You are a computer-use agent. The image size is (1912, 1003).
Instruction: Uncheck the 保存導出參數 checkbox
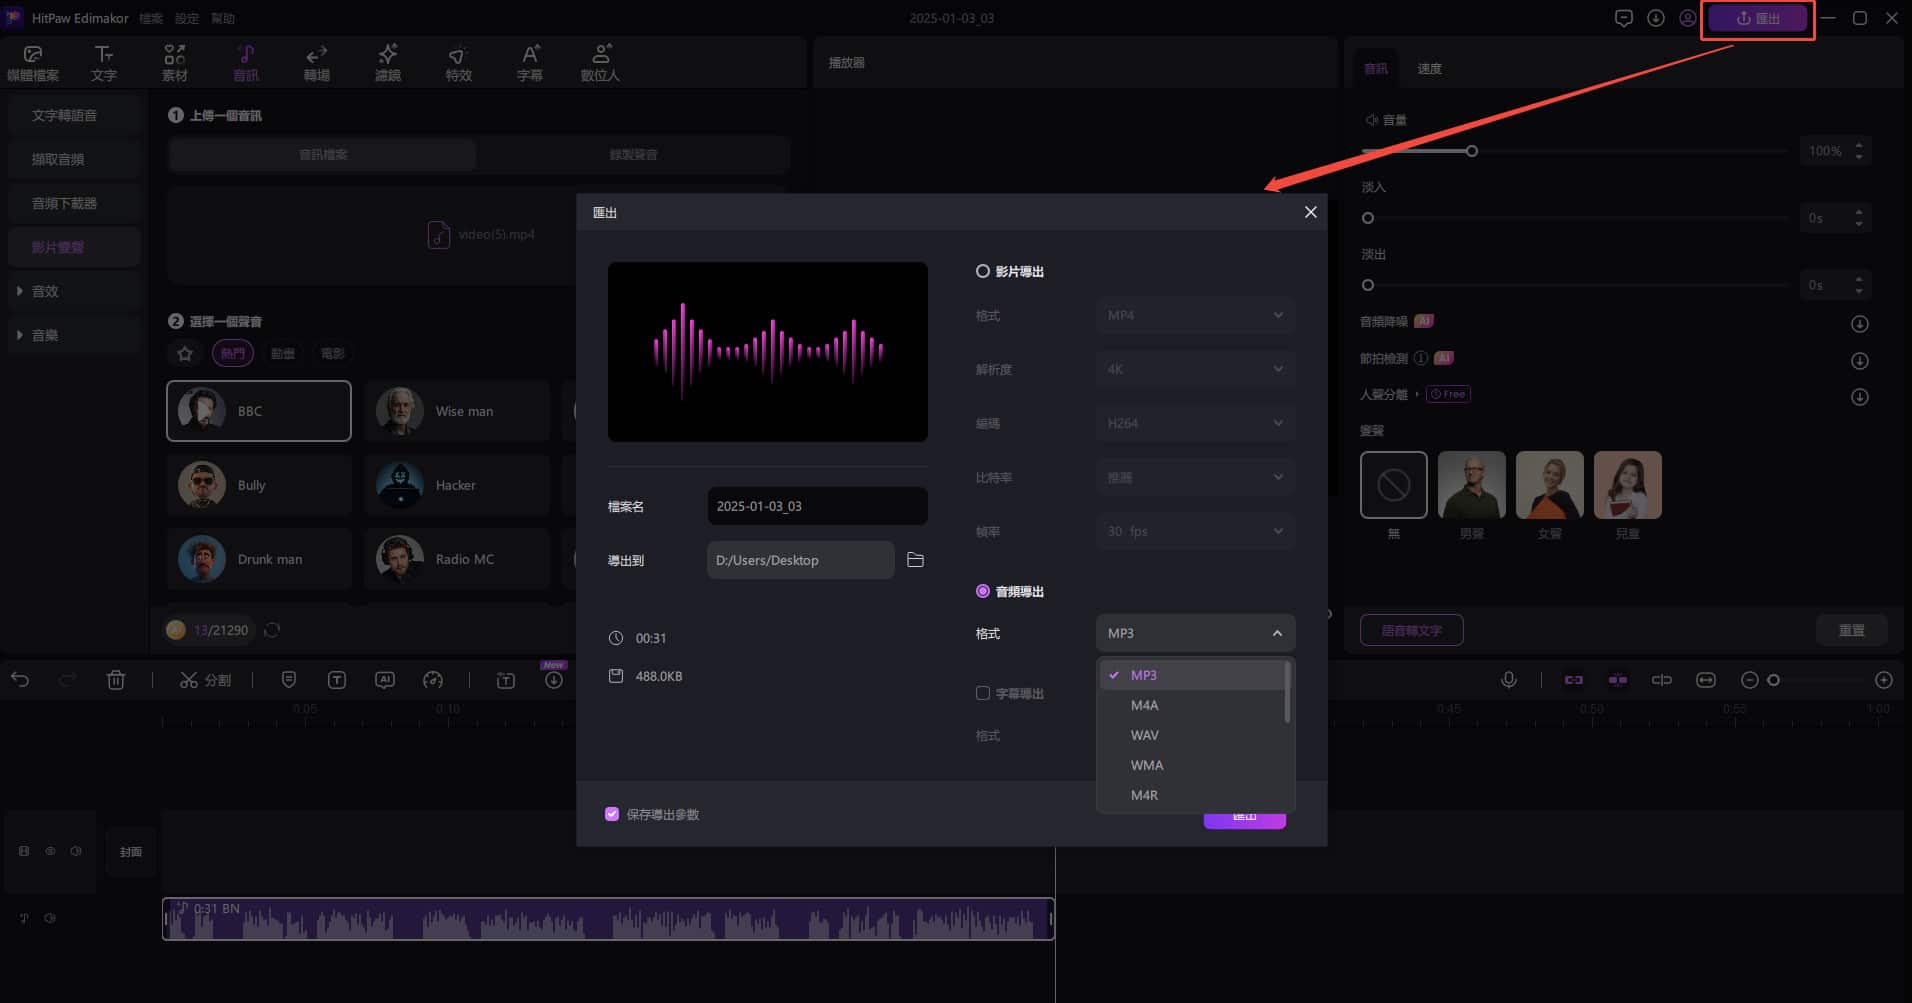pyautogui.click(x=612, y=814)
